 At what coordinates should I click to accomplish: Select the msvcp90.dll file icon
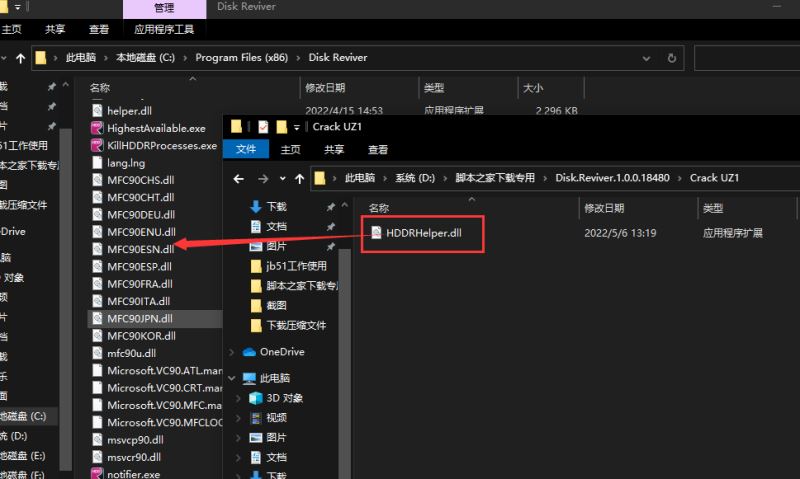pyautogui.click(x=97, y=440)
